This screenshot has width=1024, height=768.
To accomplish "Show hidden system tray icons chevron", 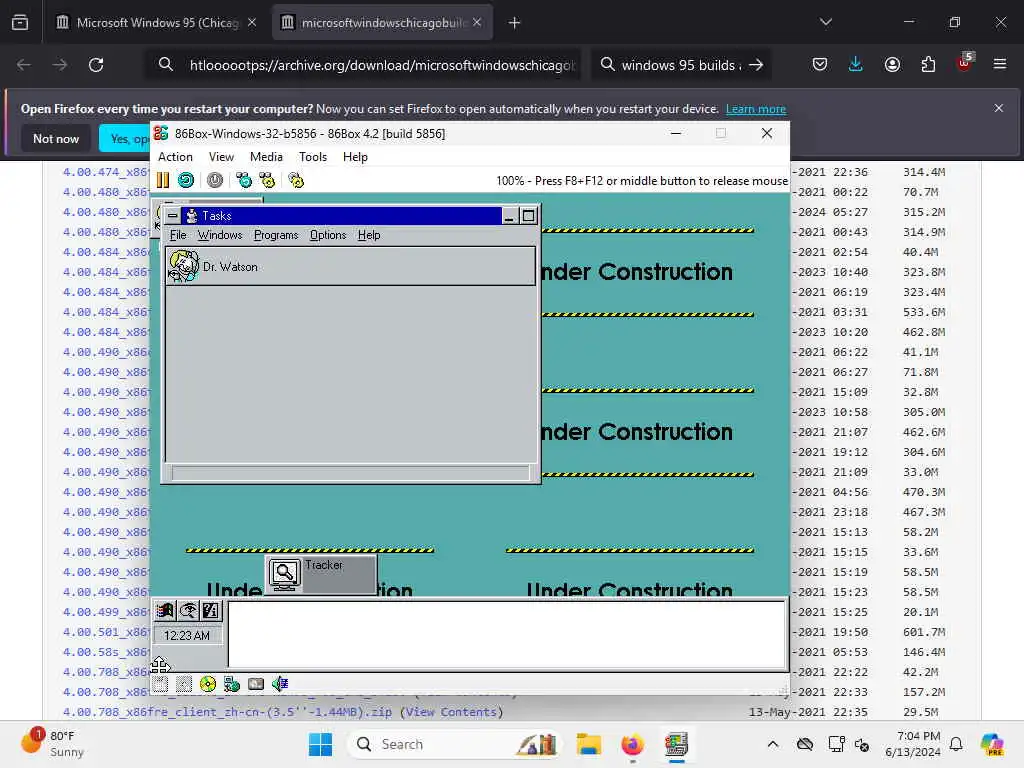I will (773, 744).
